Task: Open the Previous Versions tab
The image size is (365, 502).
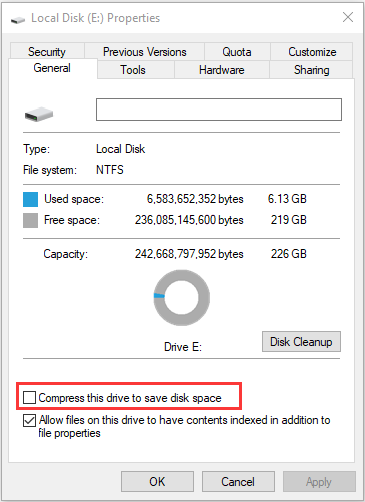Action: coord(145,52)
